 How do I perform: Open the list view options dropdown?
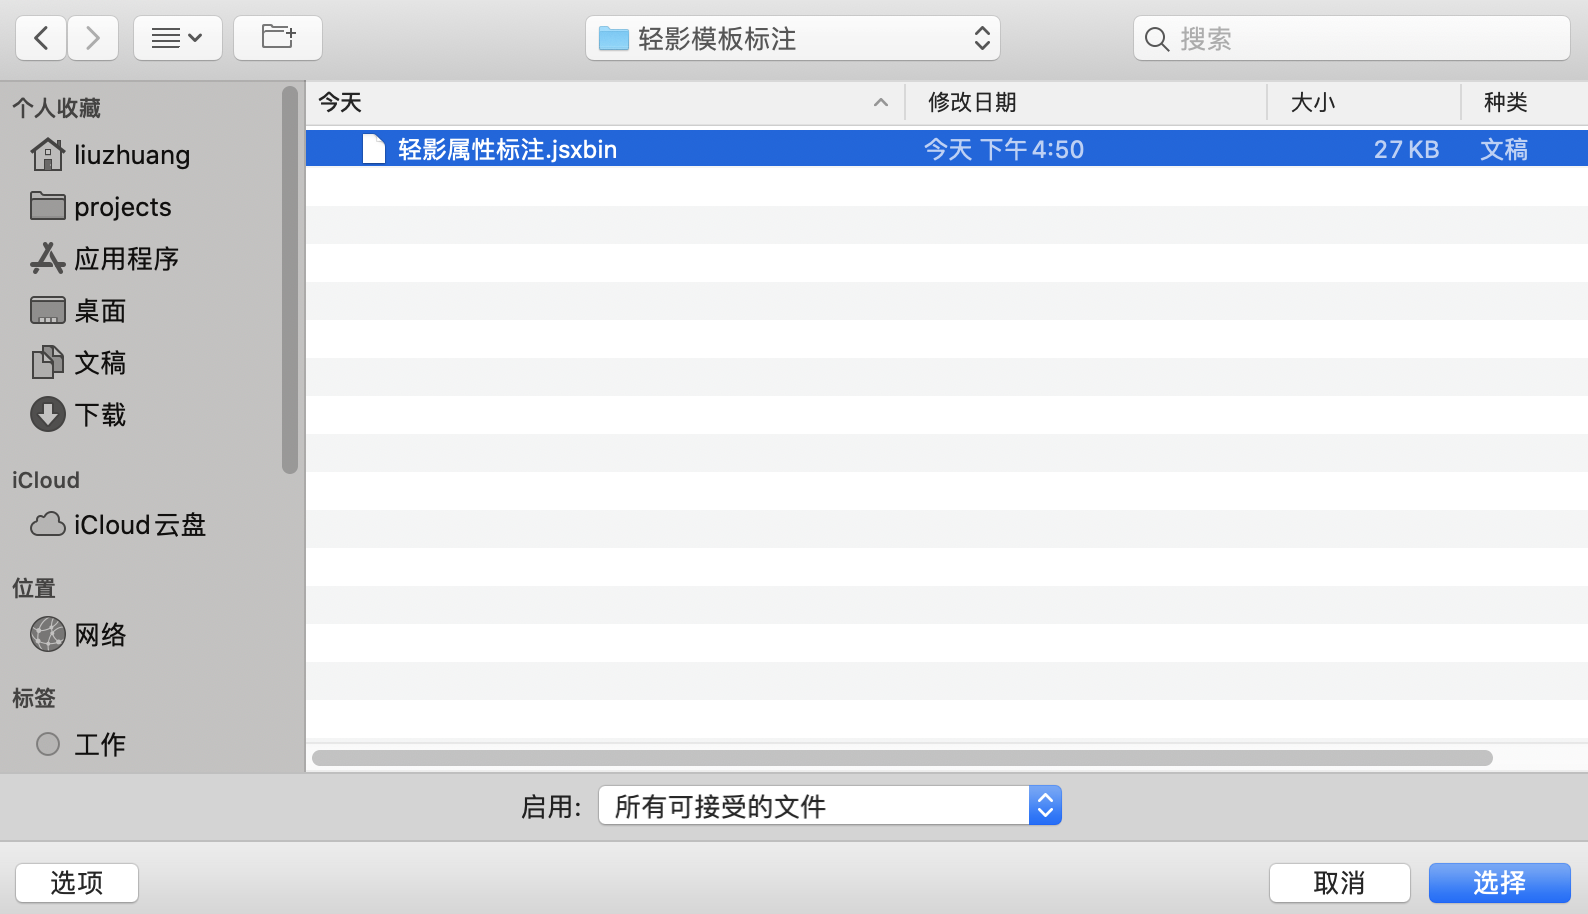point(178,38)
